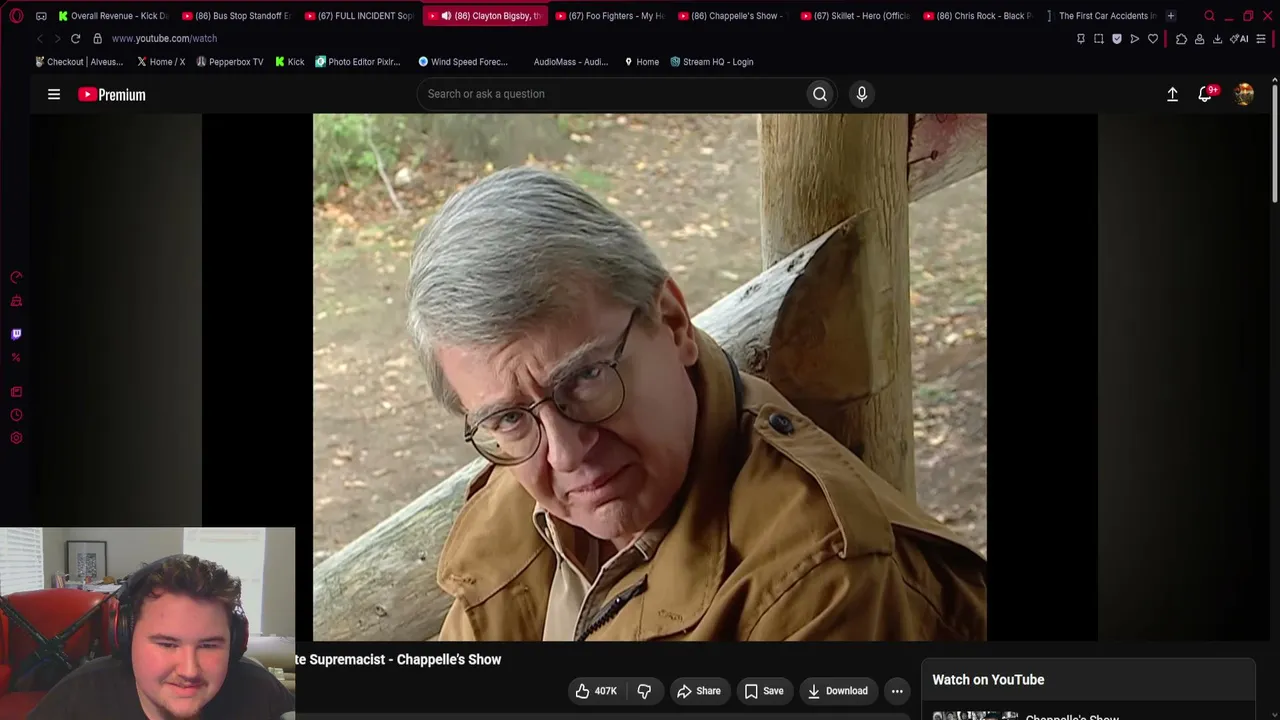View site security lock info
This screenshot has height=720, width=1280.
pos(97,38)
